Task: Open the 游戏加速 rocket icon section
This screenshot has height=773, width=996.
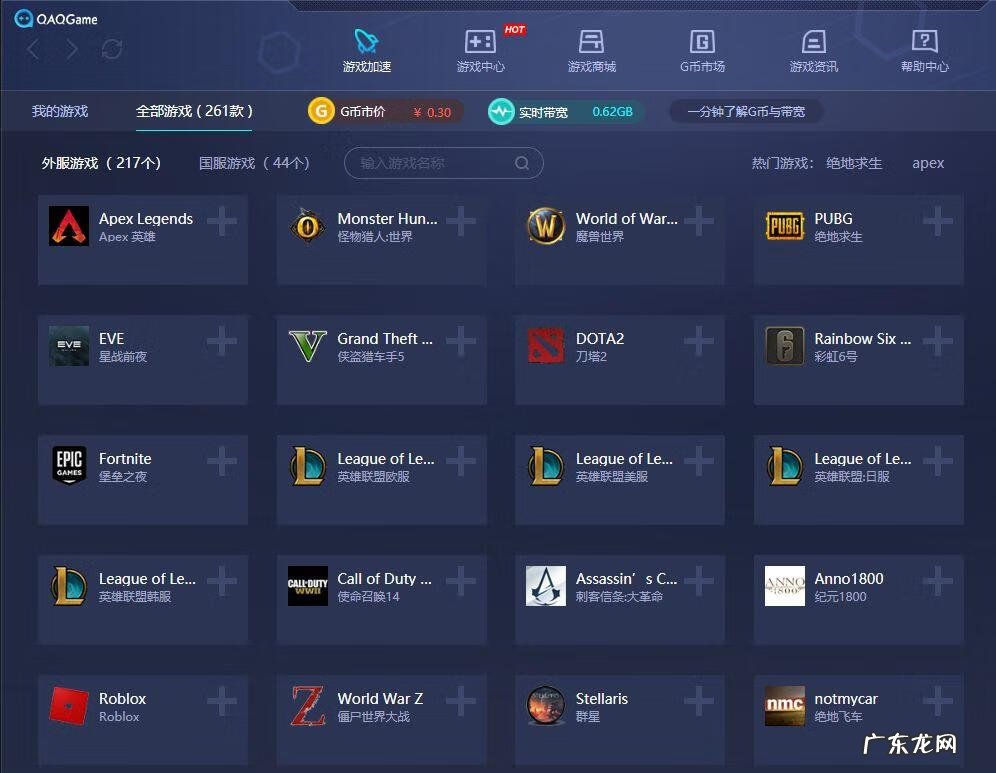Action: 366,42
